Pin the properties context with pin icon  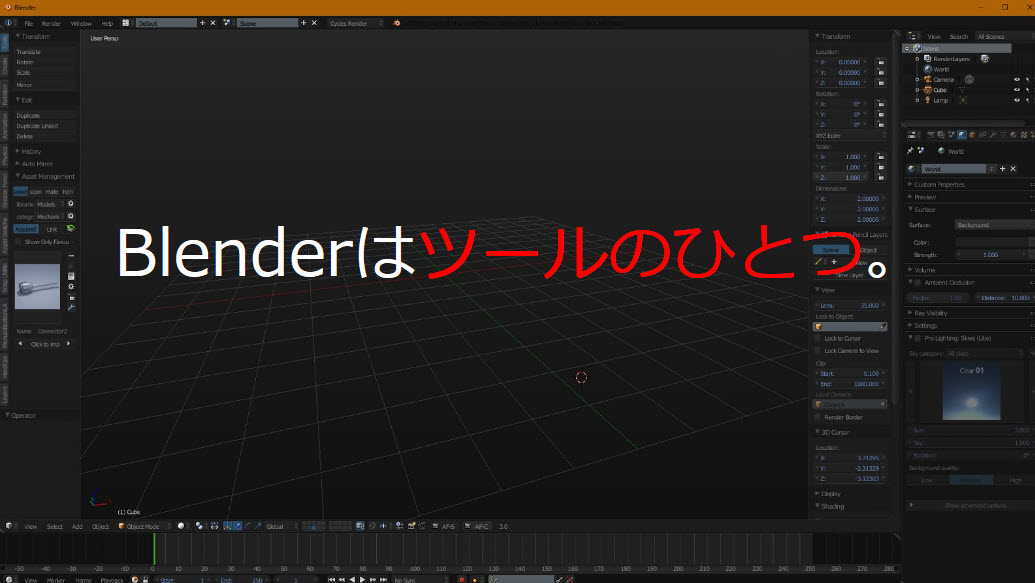click(910, 151)
